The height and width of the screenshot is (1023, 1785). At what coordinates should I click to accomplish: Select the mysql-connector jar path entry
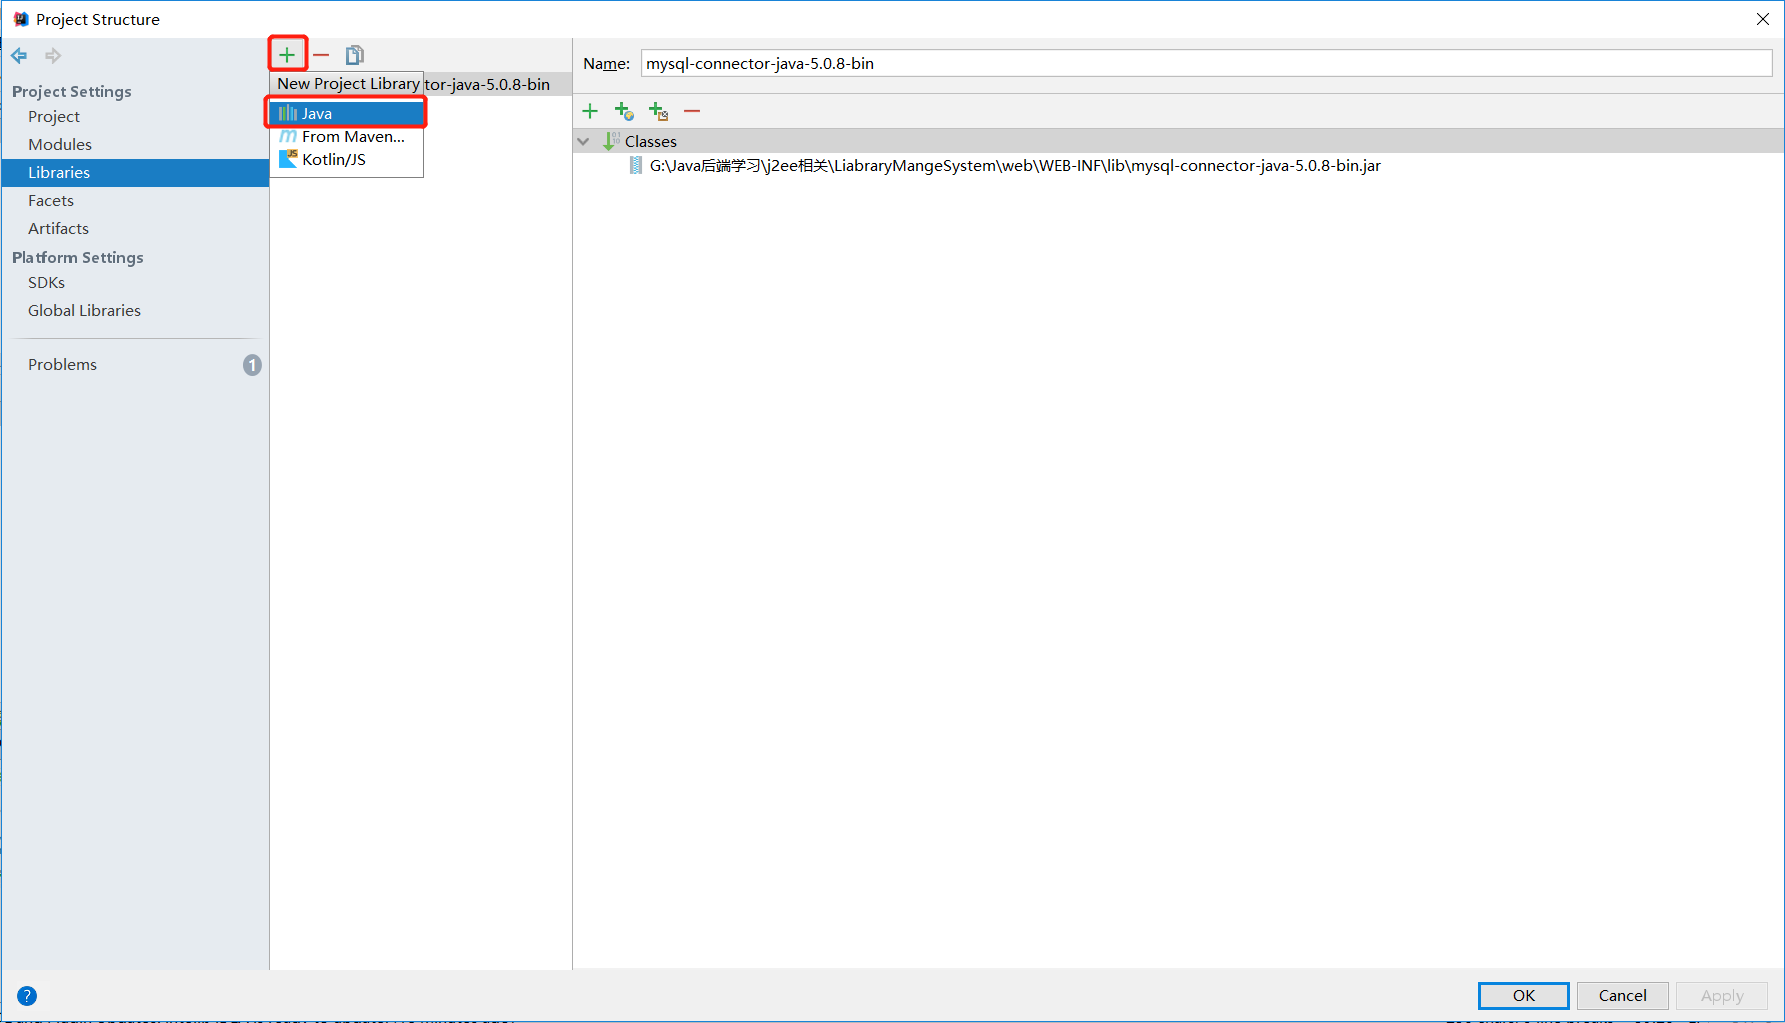pos(1015,166)
